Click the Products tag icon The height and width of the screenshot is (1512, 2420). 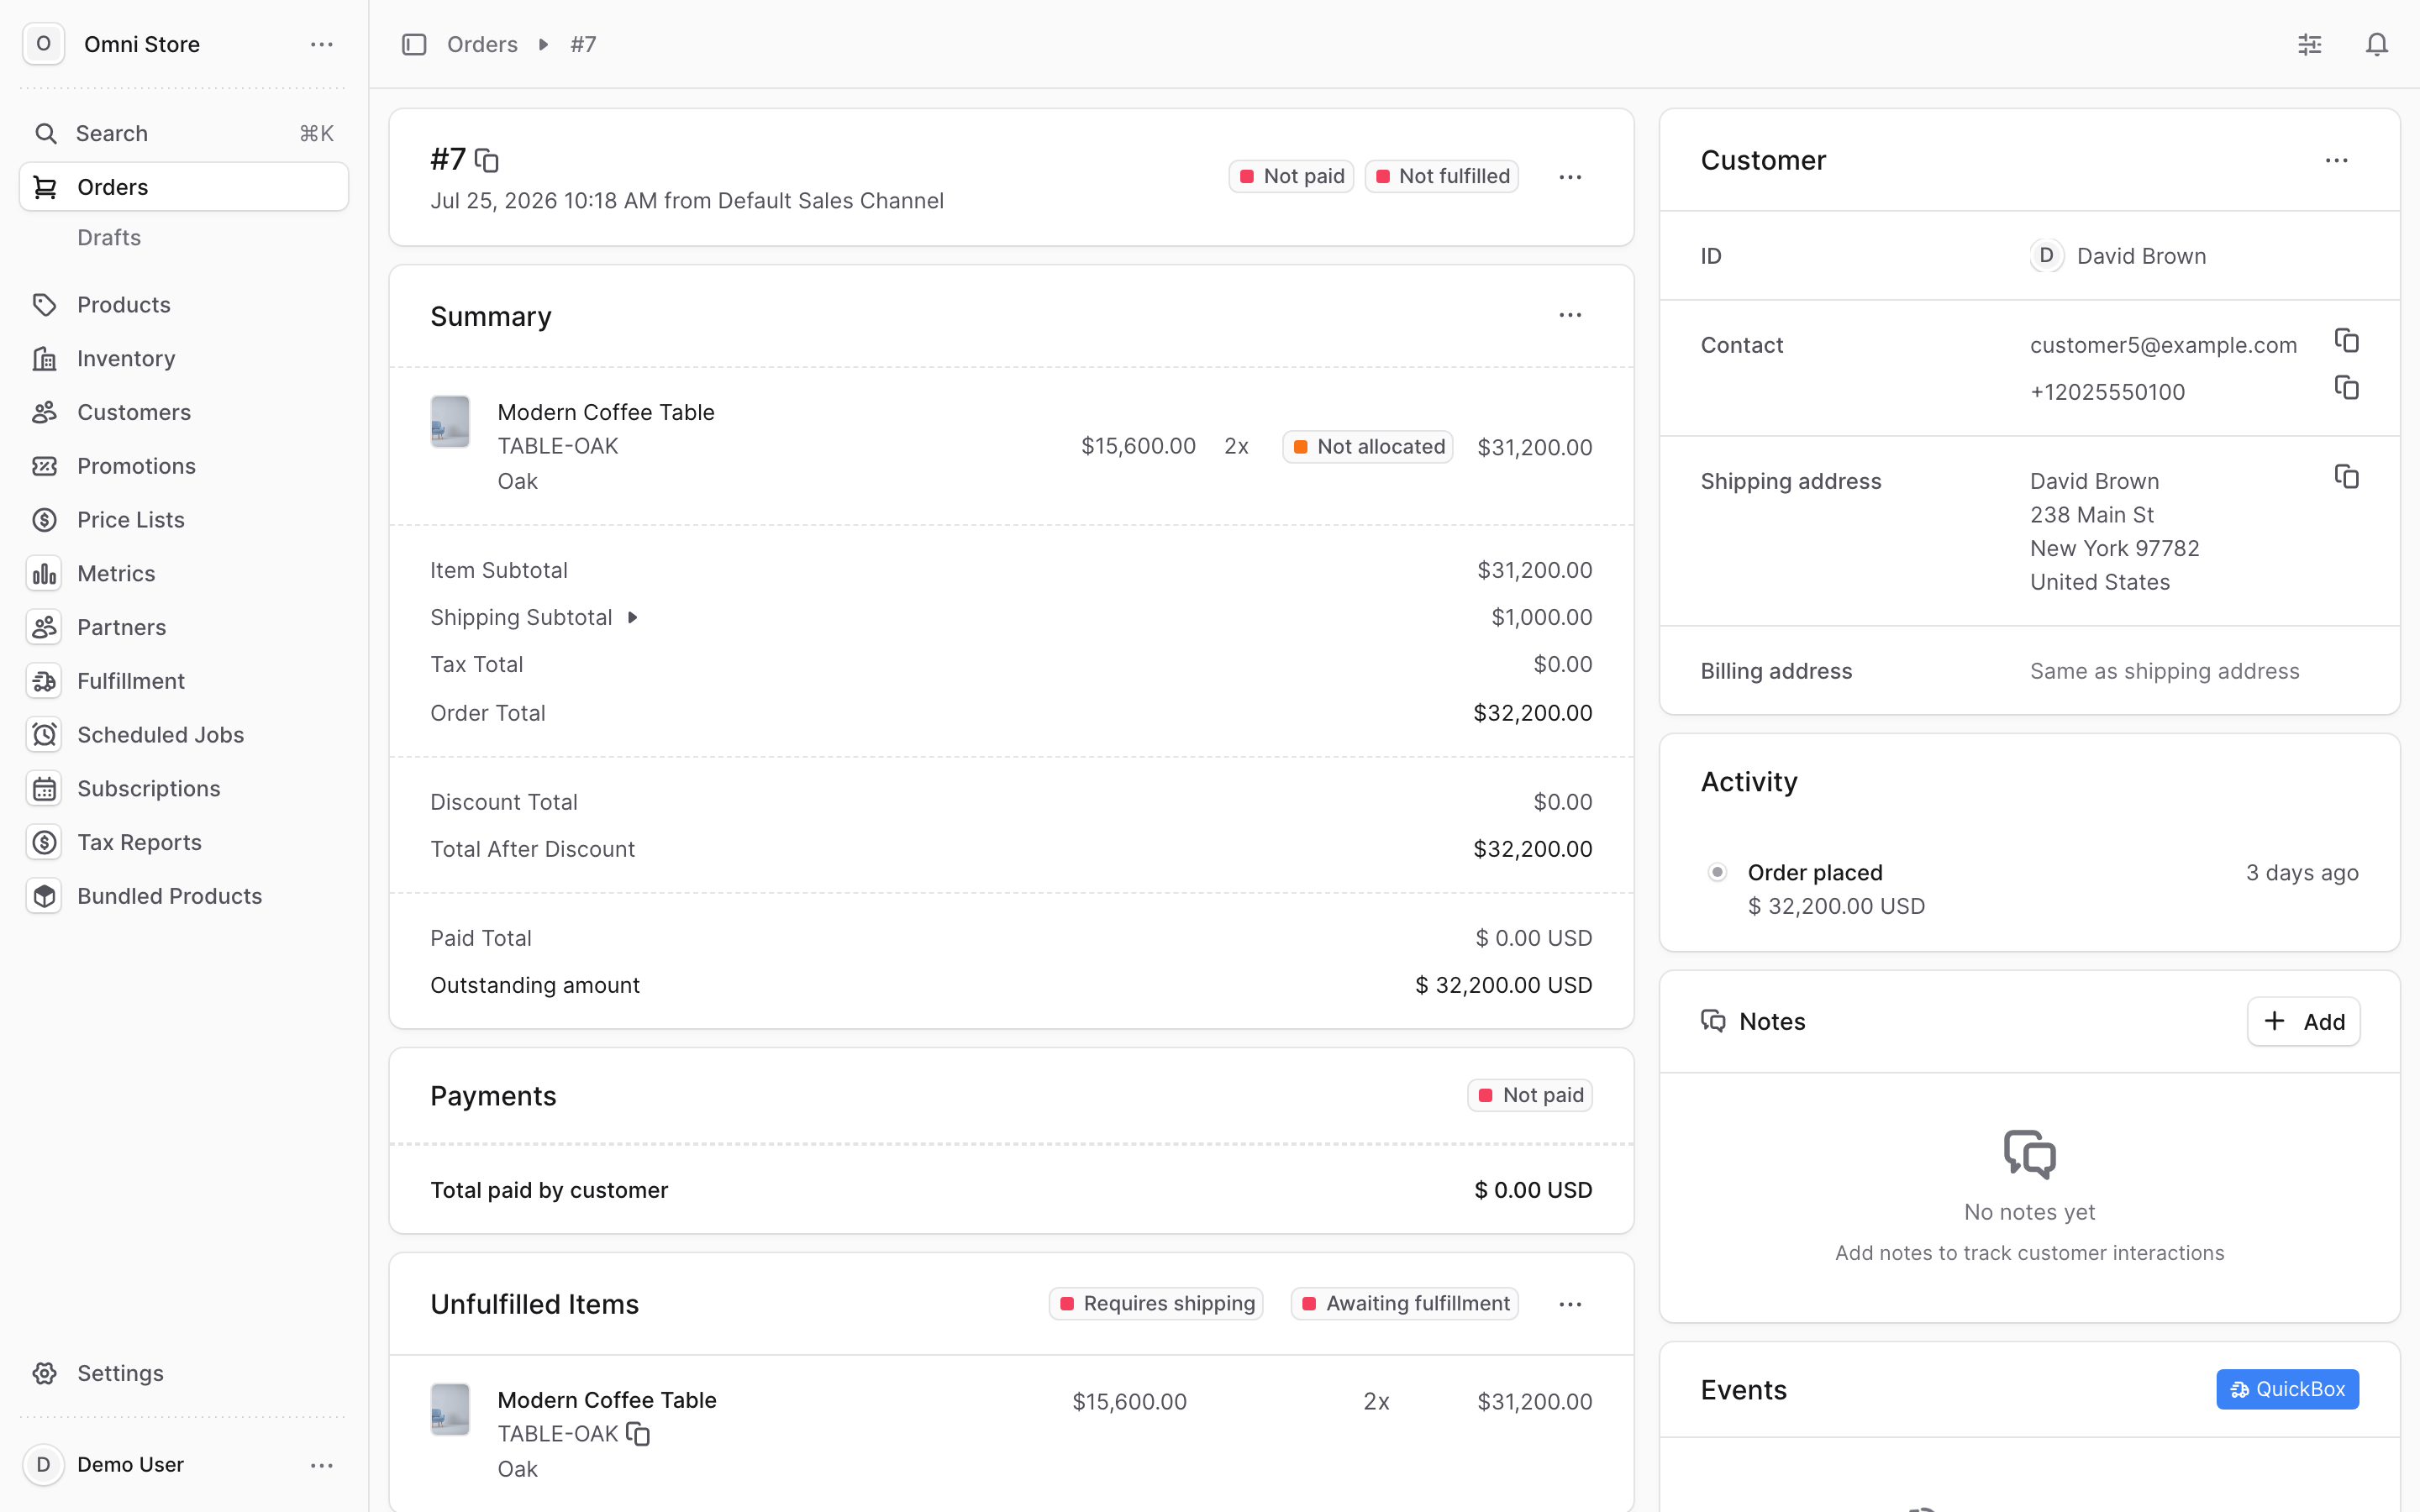44,305
